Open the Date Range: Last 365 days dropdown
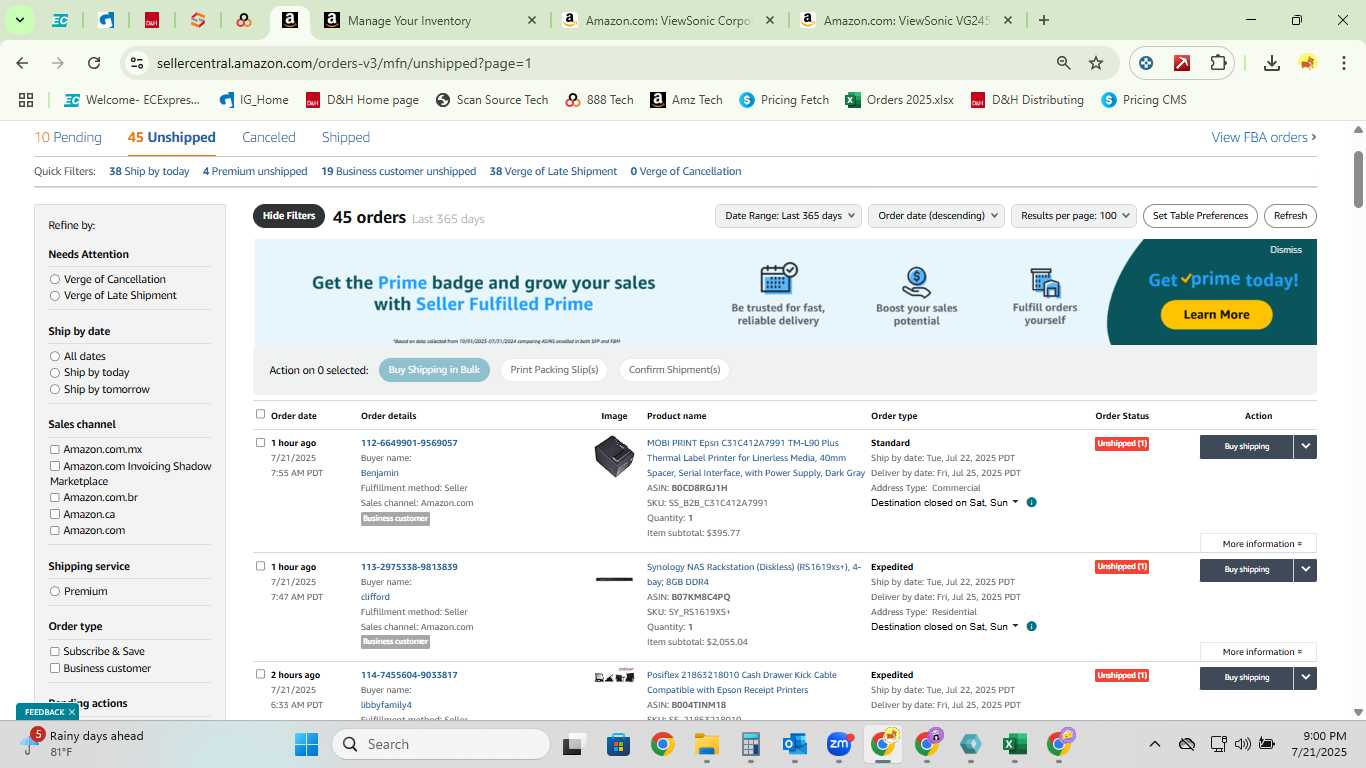The height and width of the screenshot is (768, 1366). coord(790,216)
